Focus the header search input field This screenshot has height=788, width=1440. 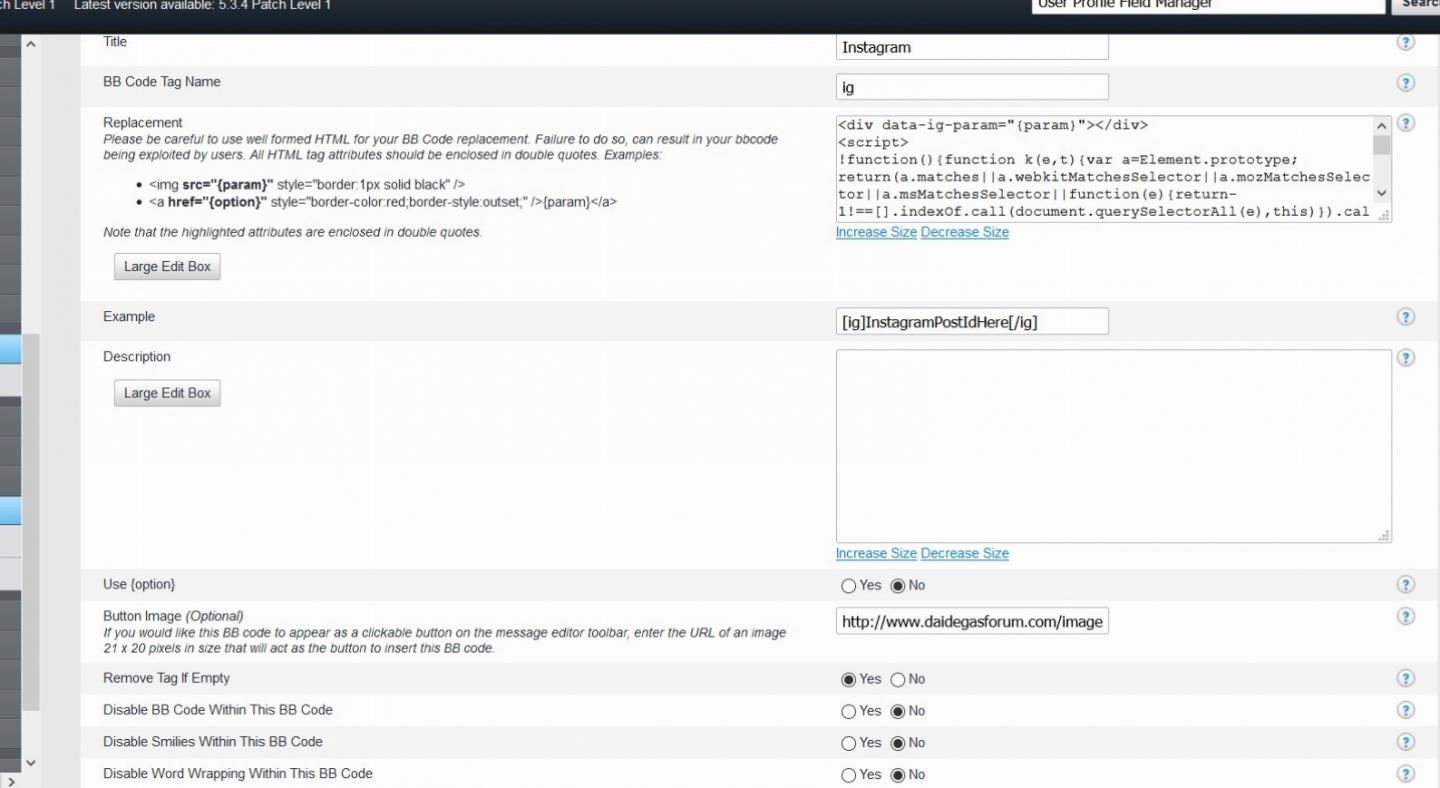point(1208,5)
